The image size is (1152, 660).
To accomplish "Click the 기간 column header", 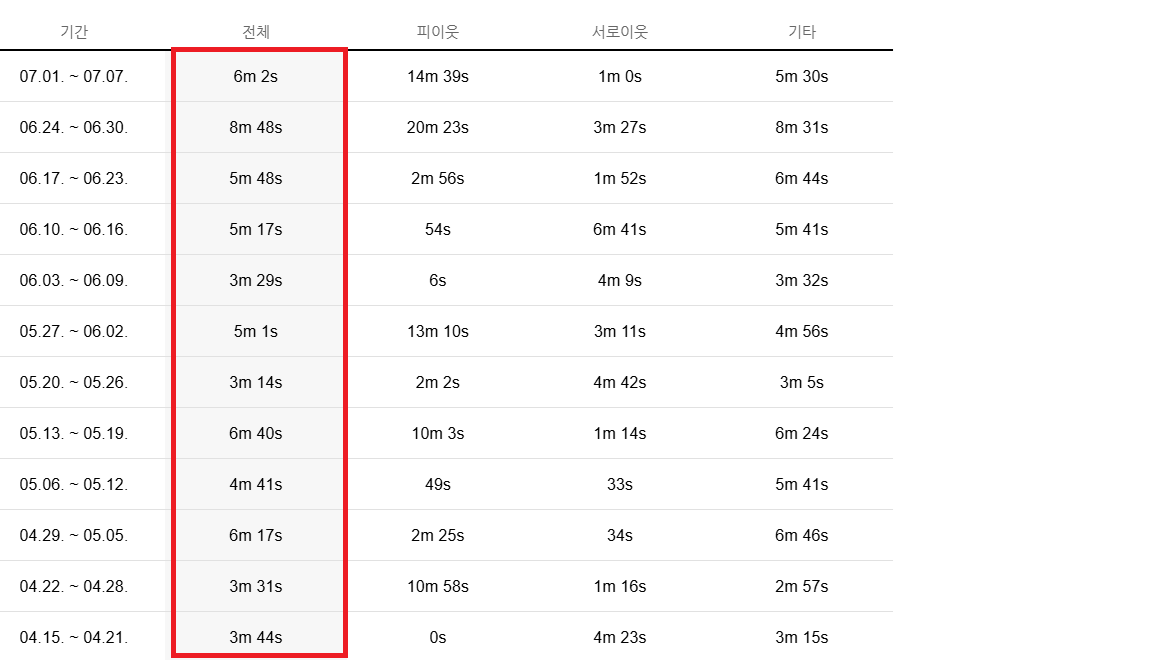I will [x=74, y=32].
